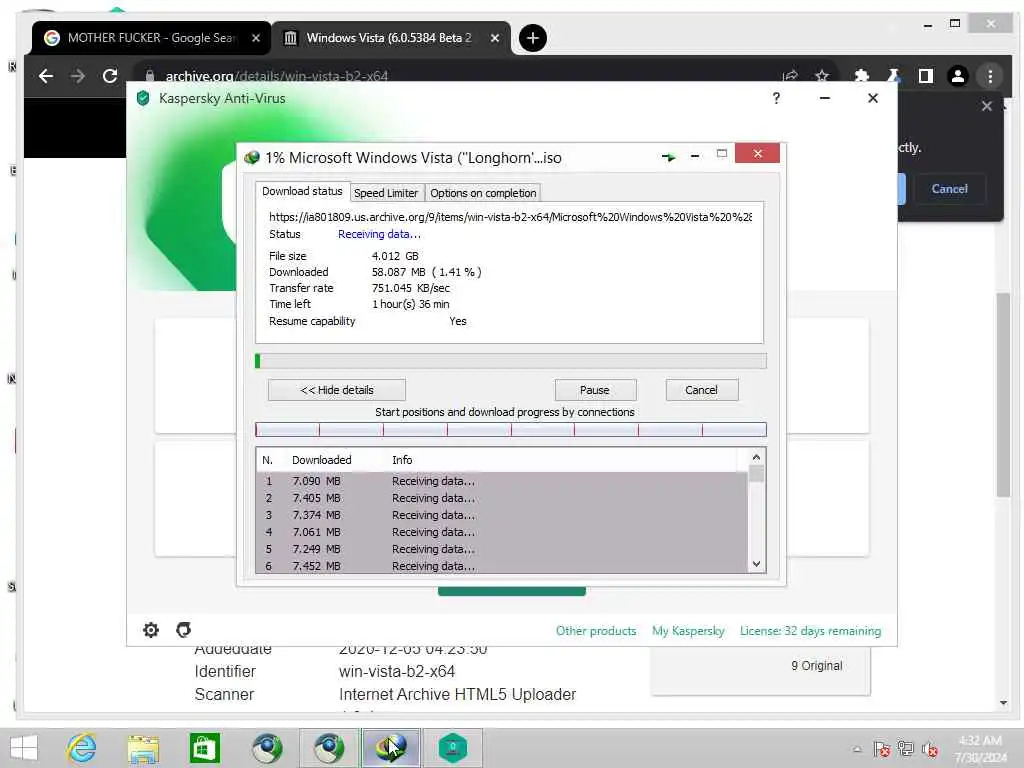
Task: Bookmark this page with the star icon
Action: tap(822, 76)
